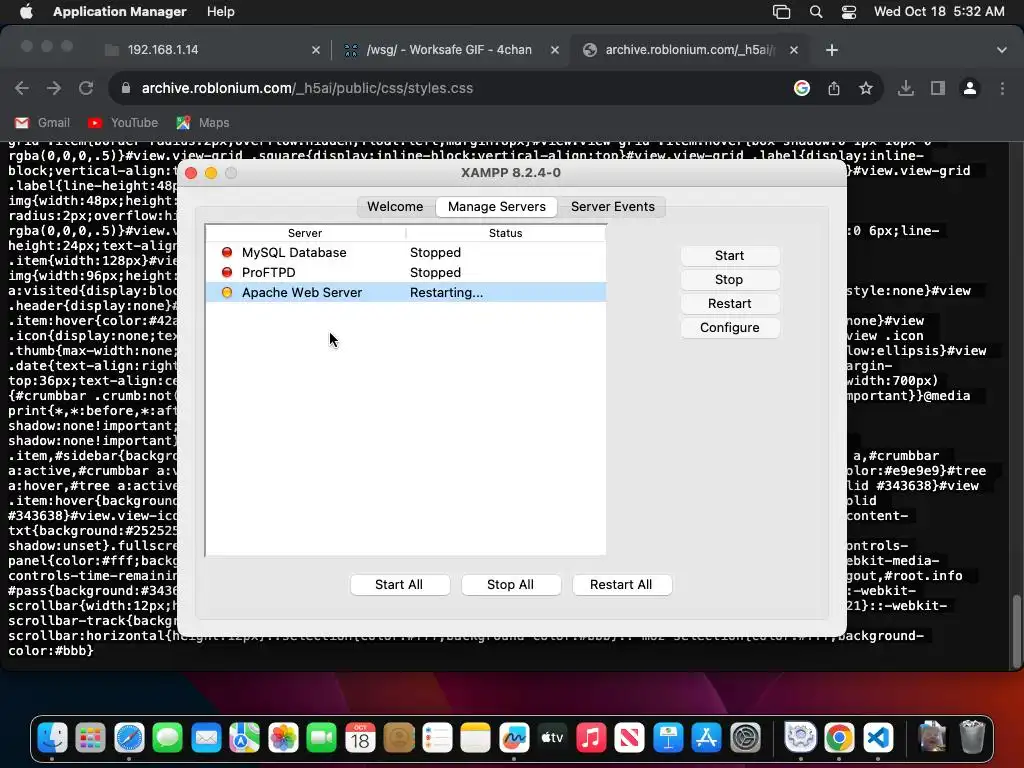
Task: Reload the page in Chrome
Action: tap(86, 88)
